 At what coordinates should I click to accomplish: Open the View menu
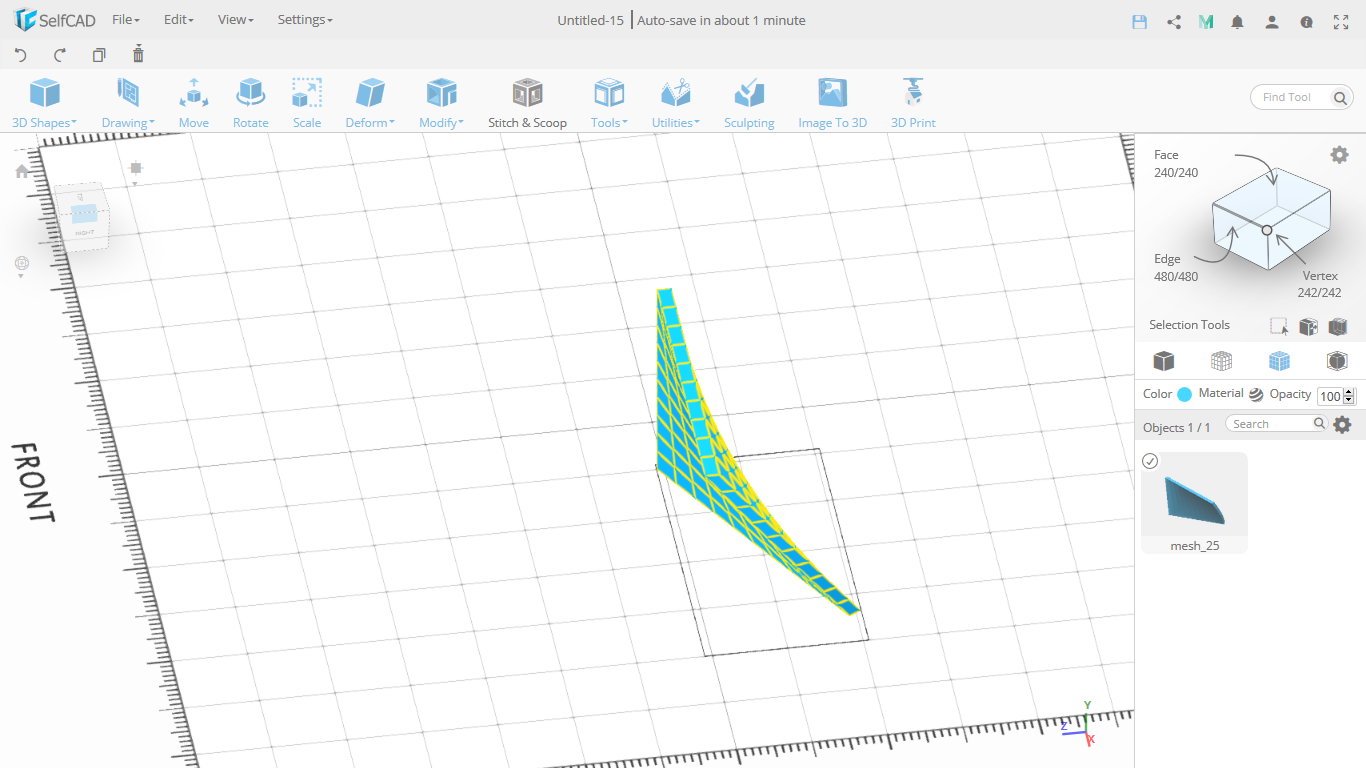coord(236,20)
